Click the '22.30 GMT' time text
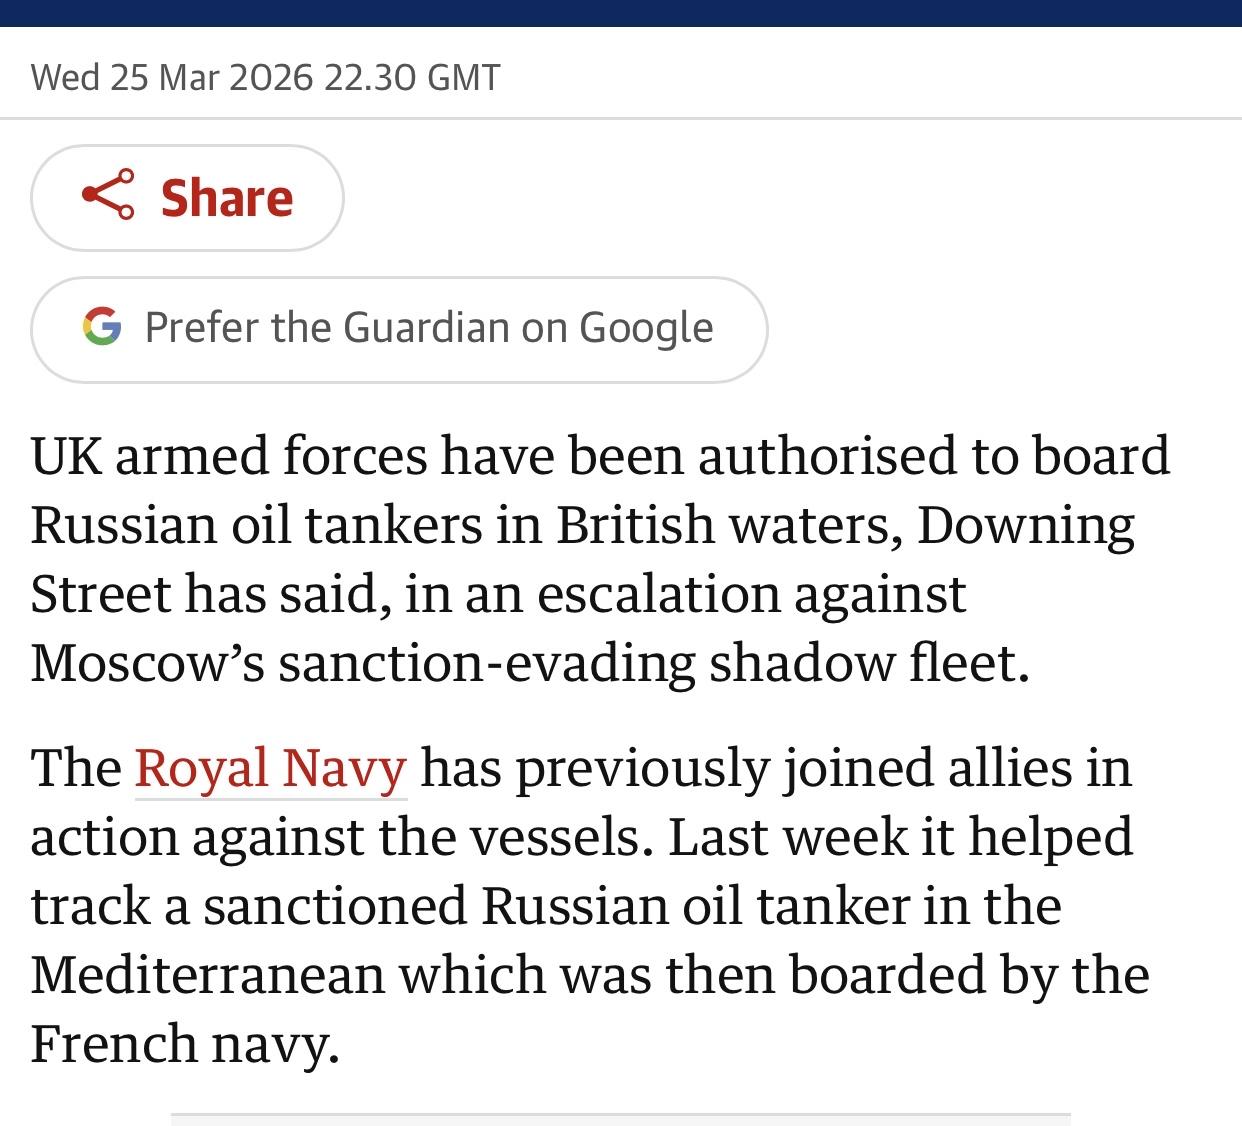Image resolution: width=1242 pixels, height=1126 pixels. (x=411, y=78)
